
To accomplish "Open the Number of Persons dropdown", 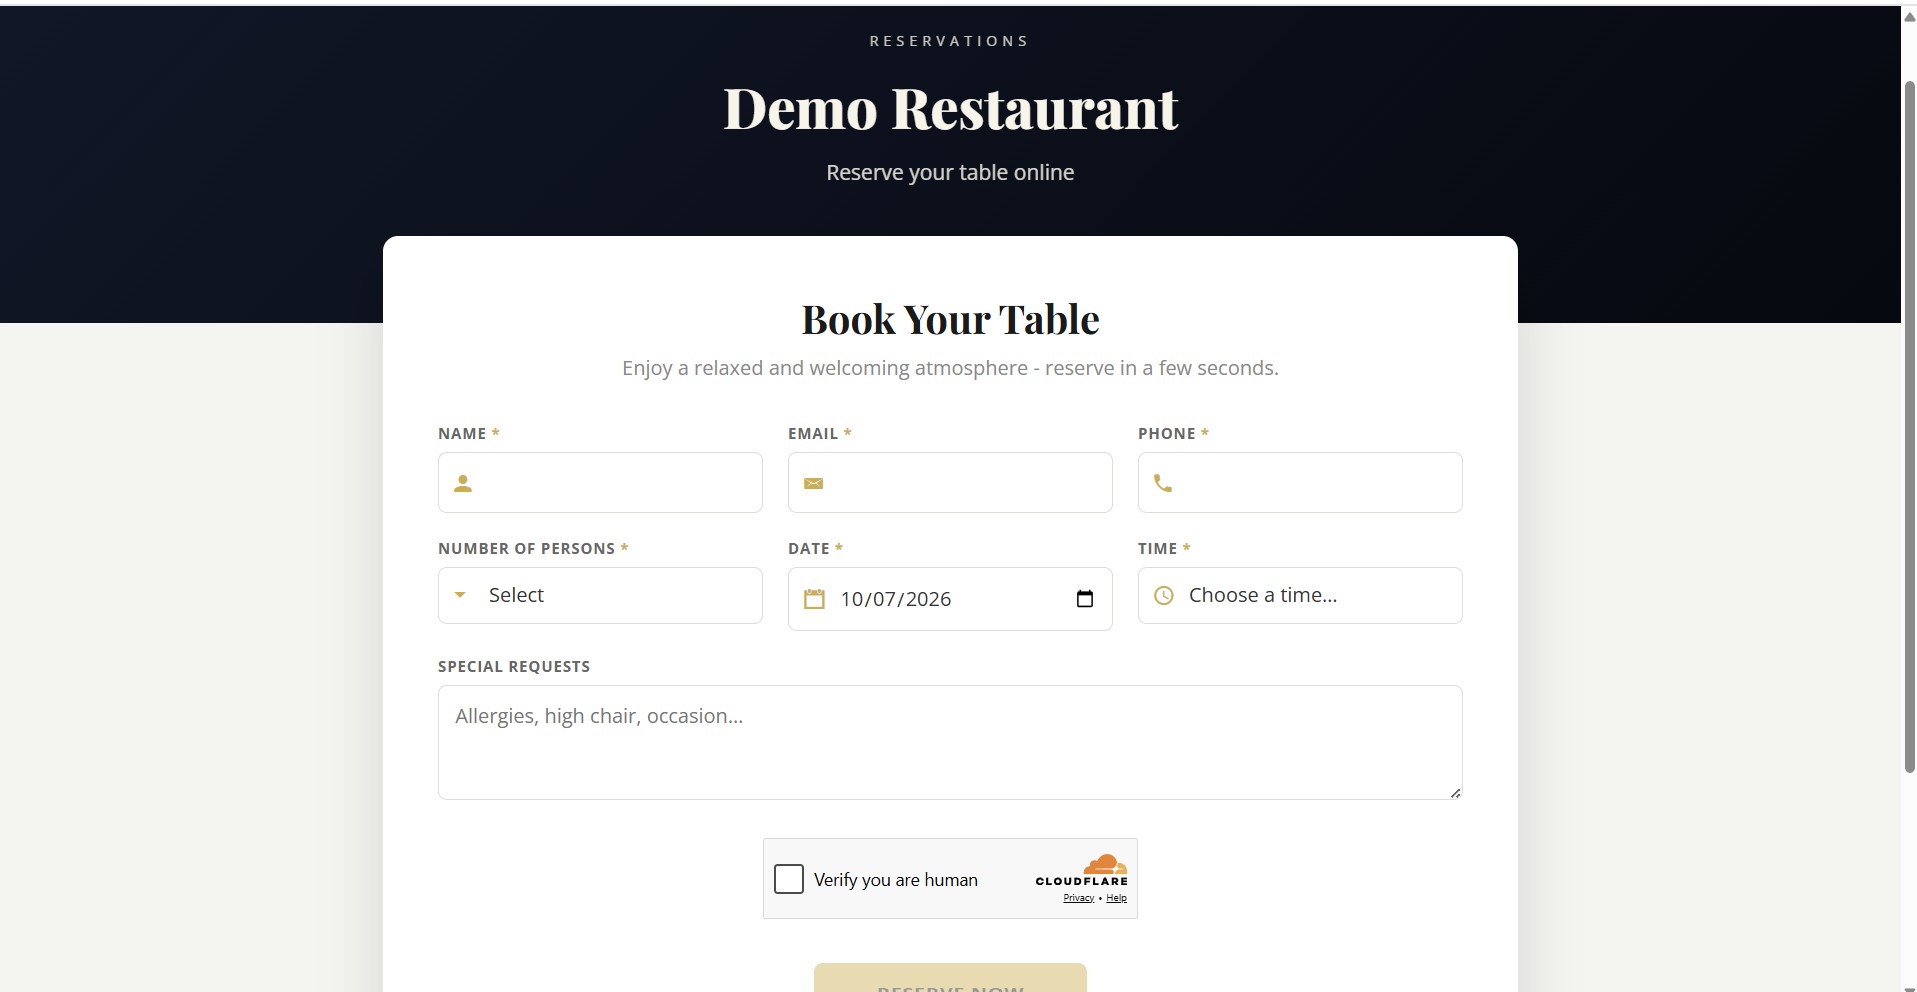I will [x=600, y=596].
